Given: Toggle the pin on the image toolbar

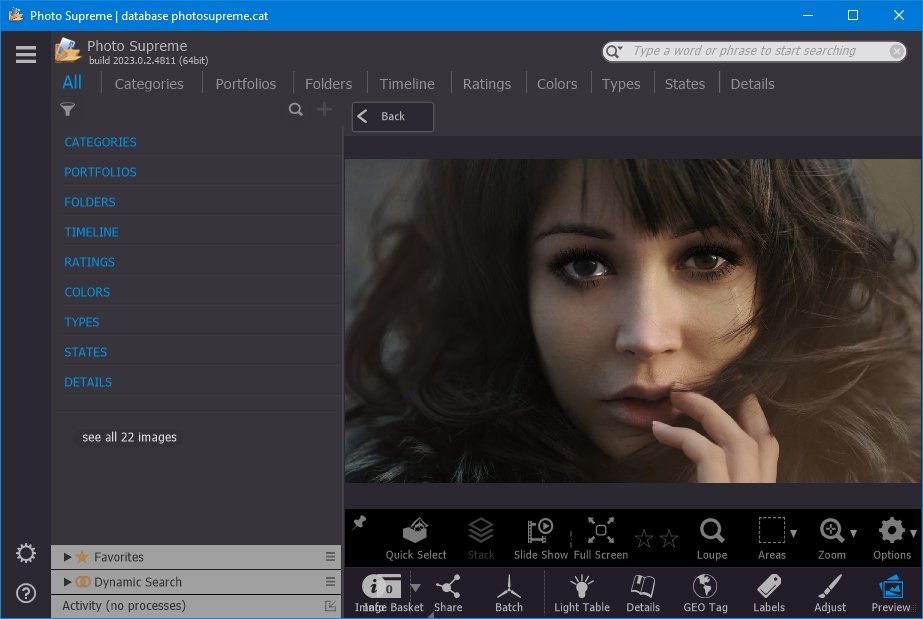Looking at the screenshot, I should (360, 523).
